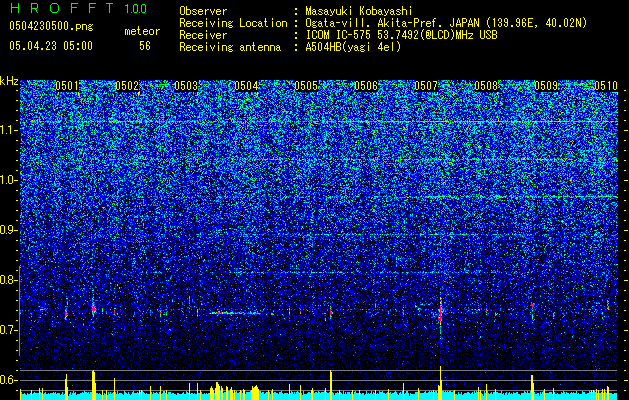Click the version number 1.0.0
The height and width of the screenshot is (400, 629).
[x=136, y=8]
